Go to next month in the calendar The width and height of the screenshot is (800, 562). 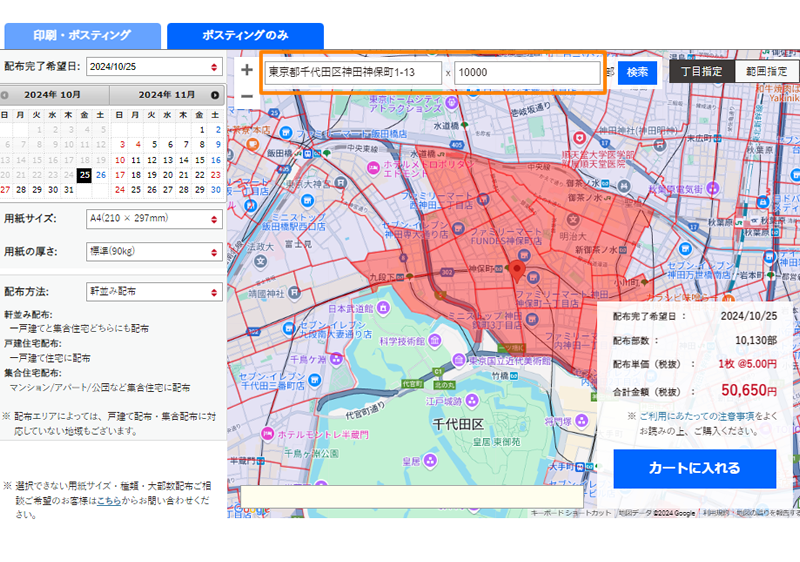tap(214, 95)
